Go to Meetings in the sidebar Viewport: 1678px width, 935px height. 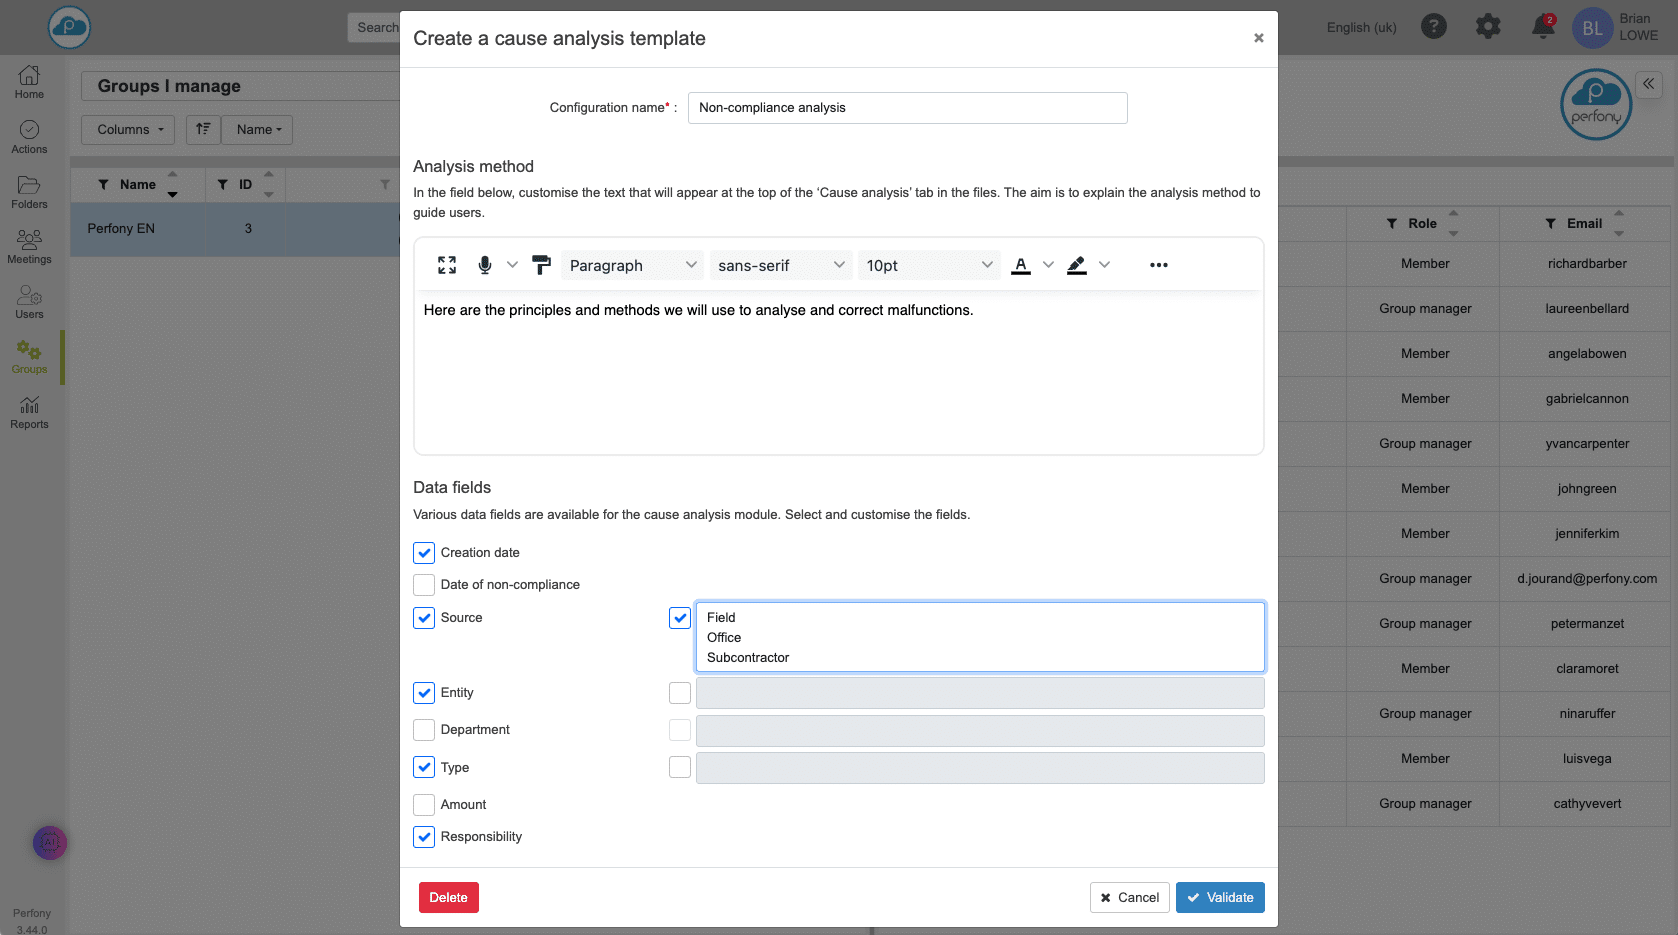tap(29, 246)
